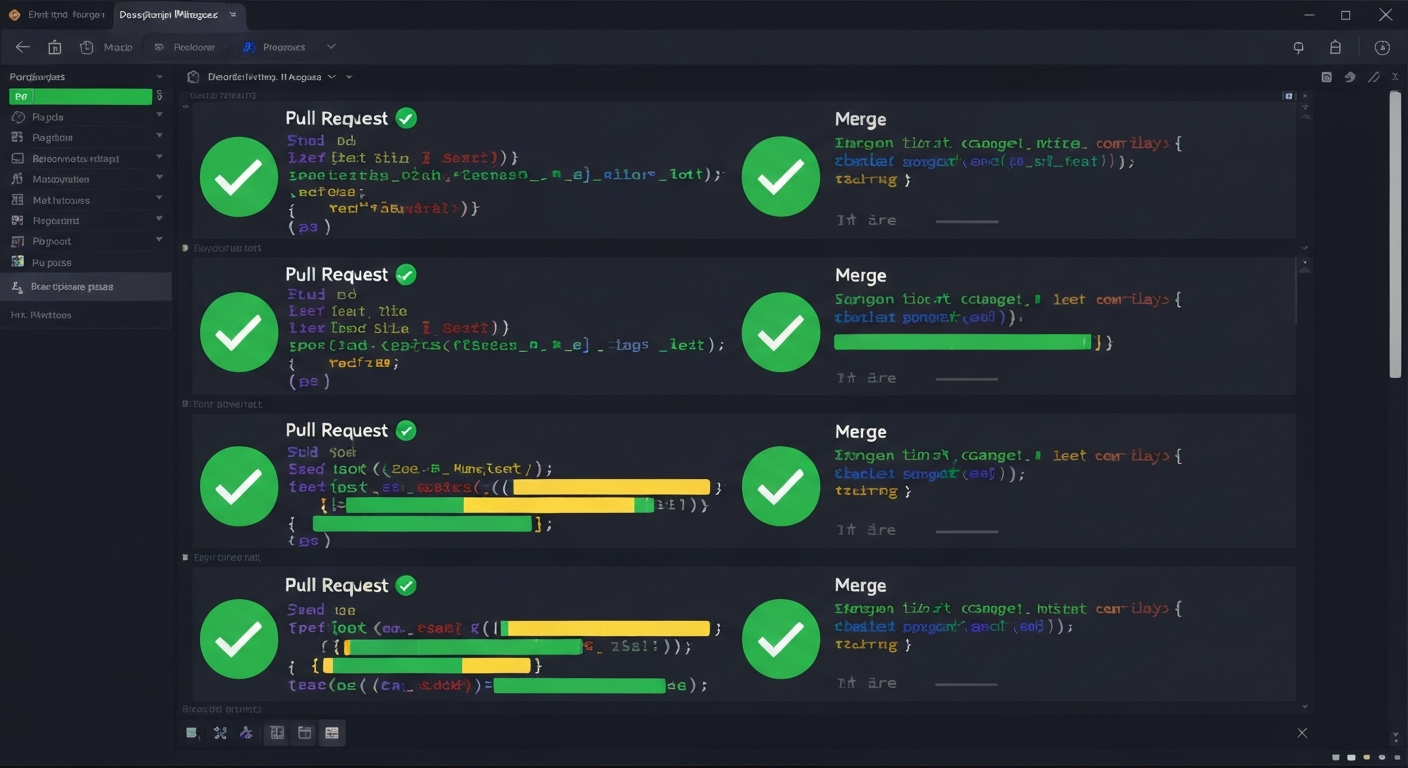Click the small check badge beside the first Pull Request
The height and width of the screenshot is (768, 1408).
[406, 118]
